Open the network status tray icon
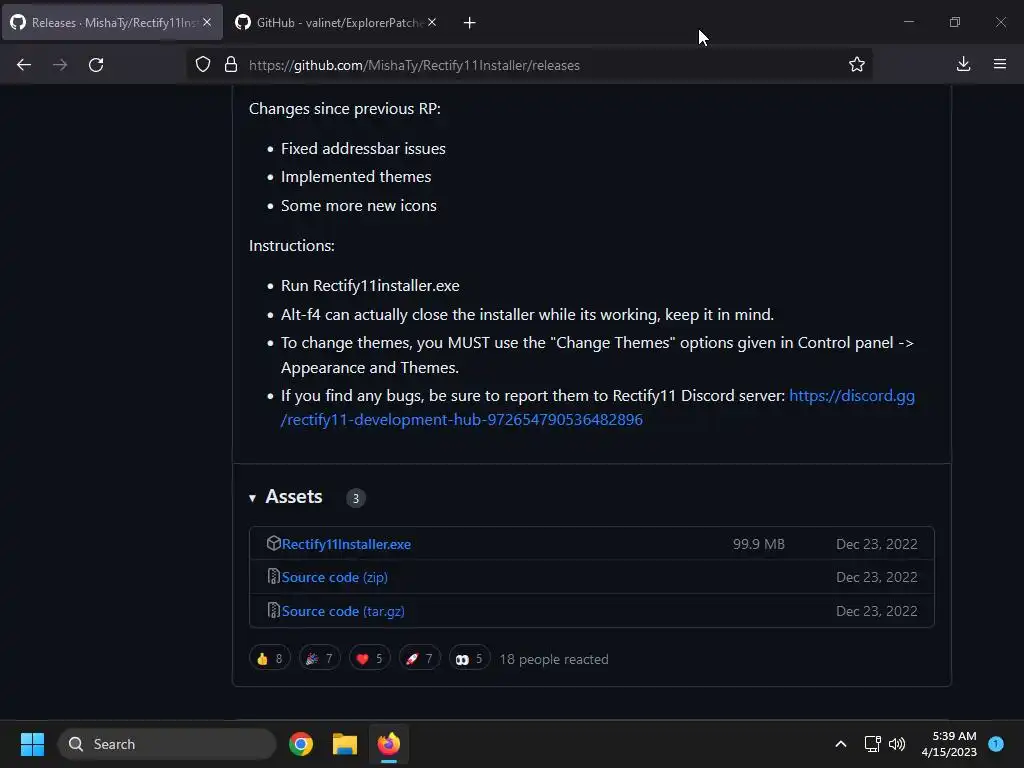The width and height of the screenshot is (1024, 768). tap(872, 744)
